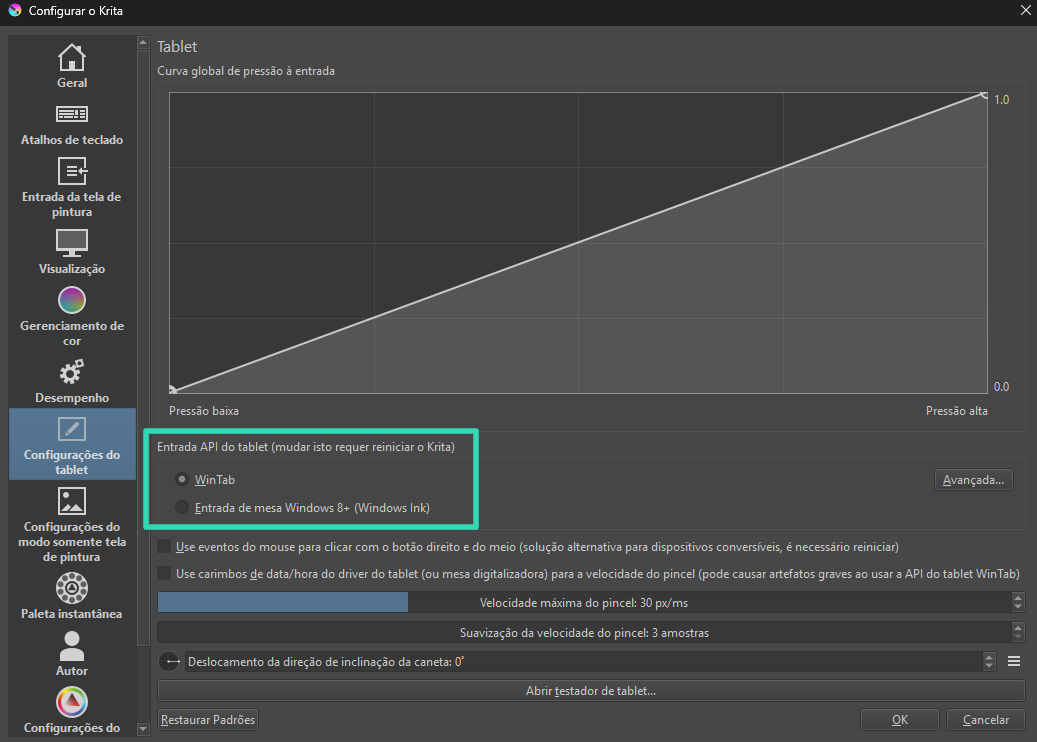The image size is (1037, 742).
Task: Click the lower-left pressure curve control point
Action: (173, 390)
